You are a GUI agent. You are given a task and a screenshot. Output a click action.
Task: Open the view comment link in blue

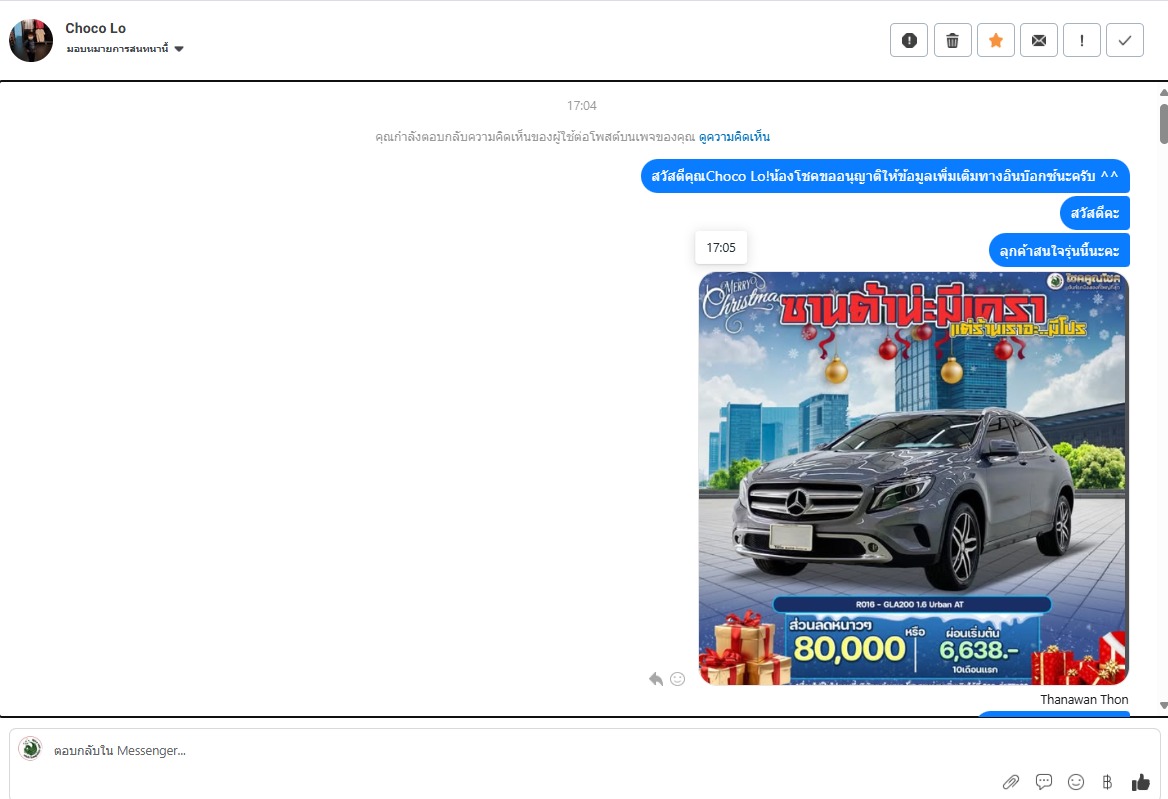point(734,137)
